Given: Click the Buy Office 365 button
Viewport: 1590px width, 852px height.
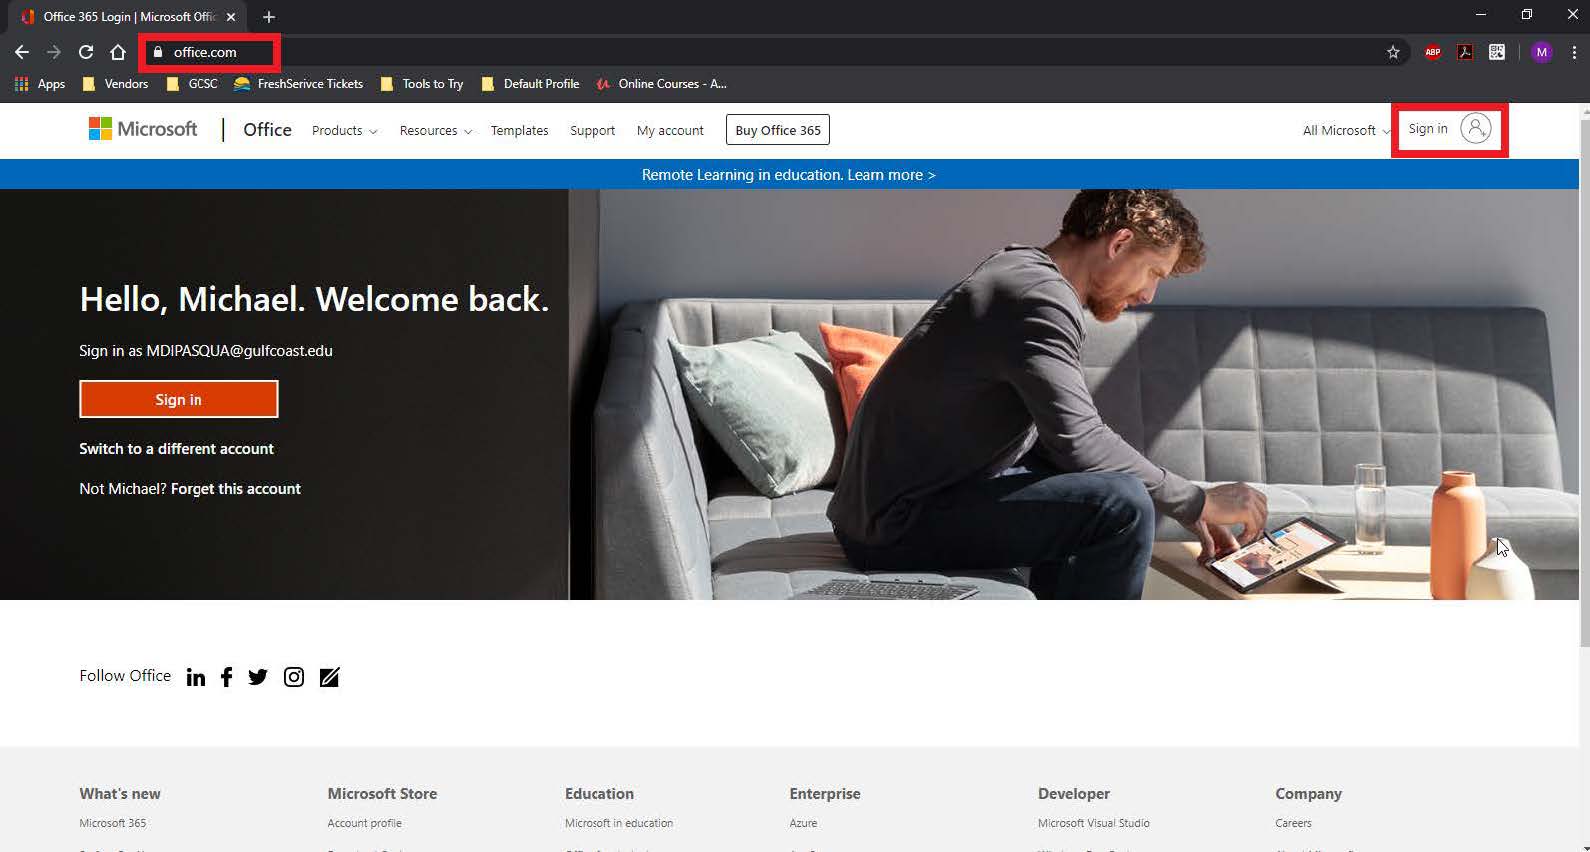Looking at the screenshot, I should (x=778, y=130).
